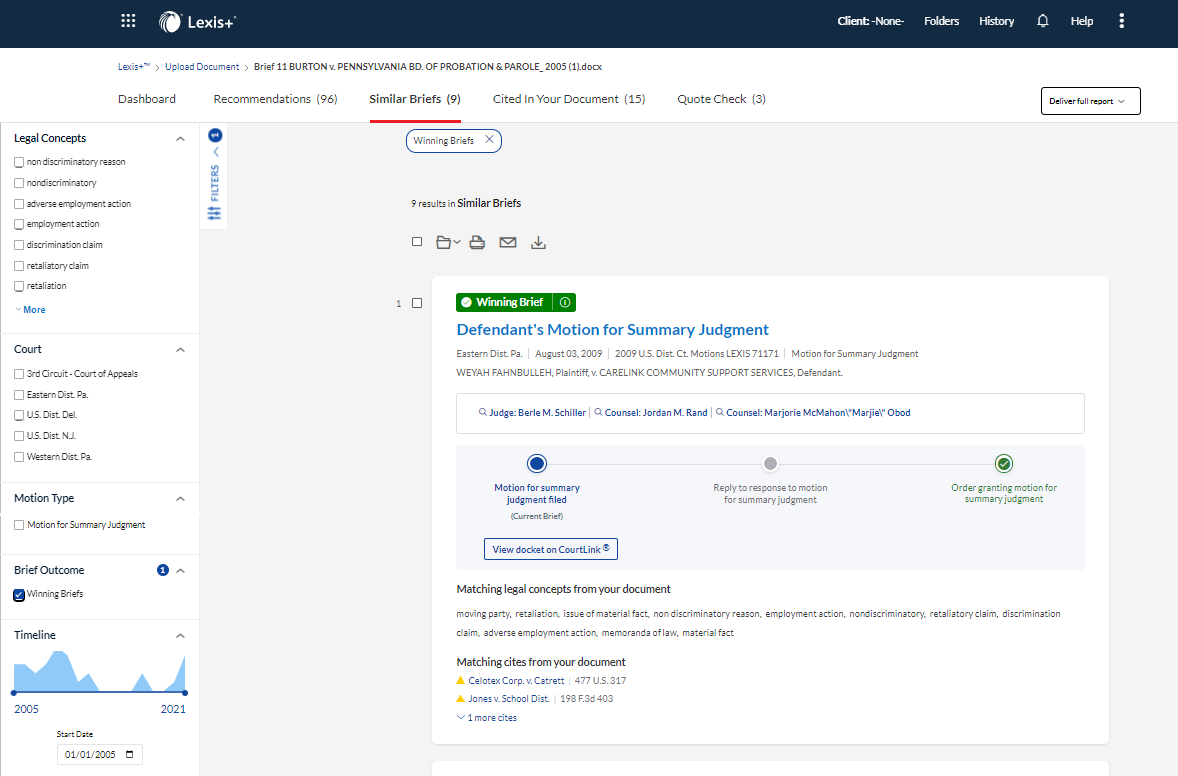Click the download icon in results toolbar

pyautogui.click(x=538, y=242)
